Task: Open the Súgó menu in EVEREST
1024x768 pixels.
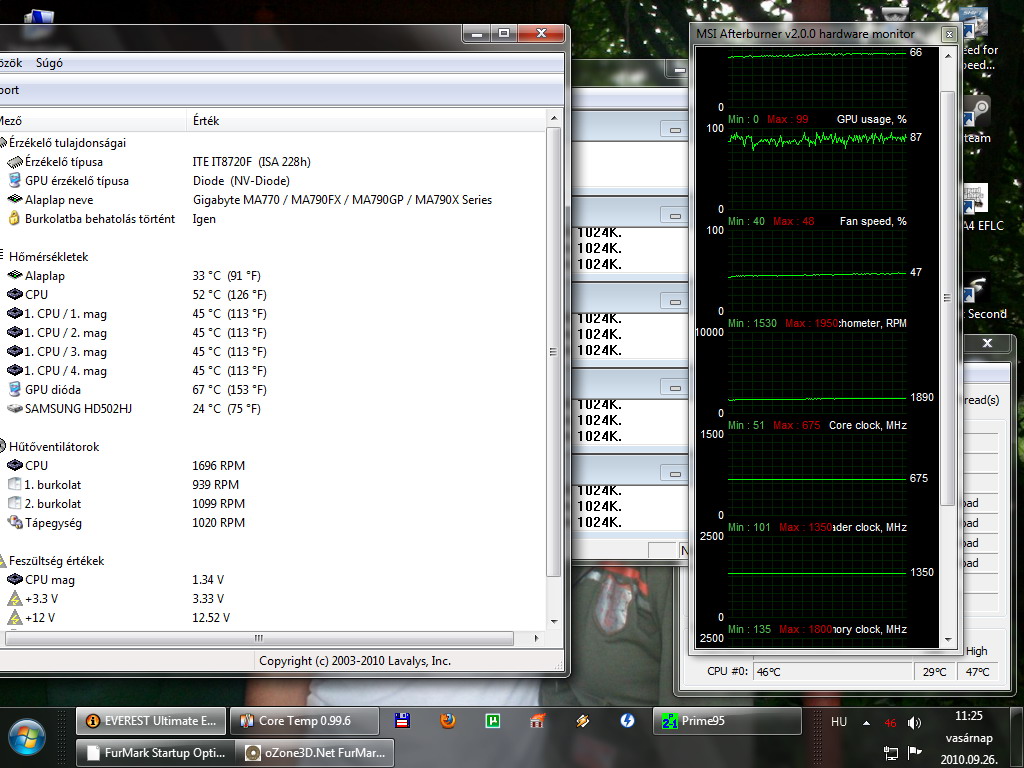Action: [x=49, y=63]
